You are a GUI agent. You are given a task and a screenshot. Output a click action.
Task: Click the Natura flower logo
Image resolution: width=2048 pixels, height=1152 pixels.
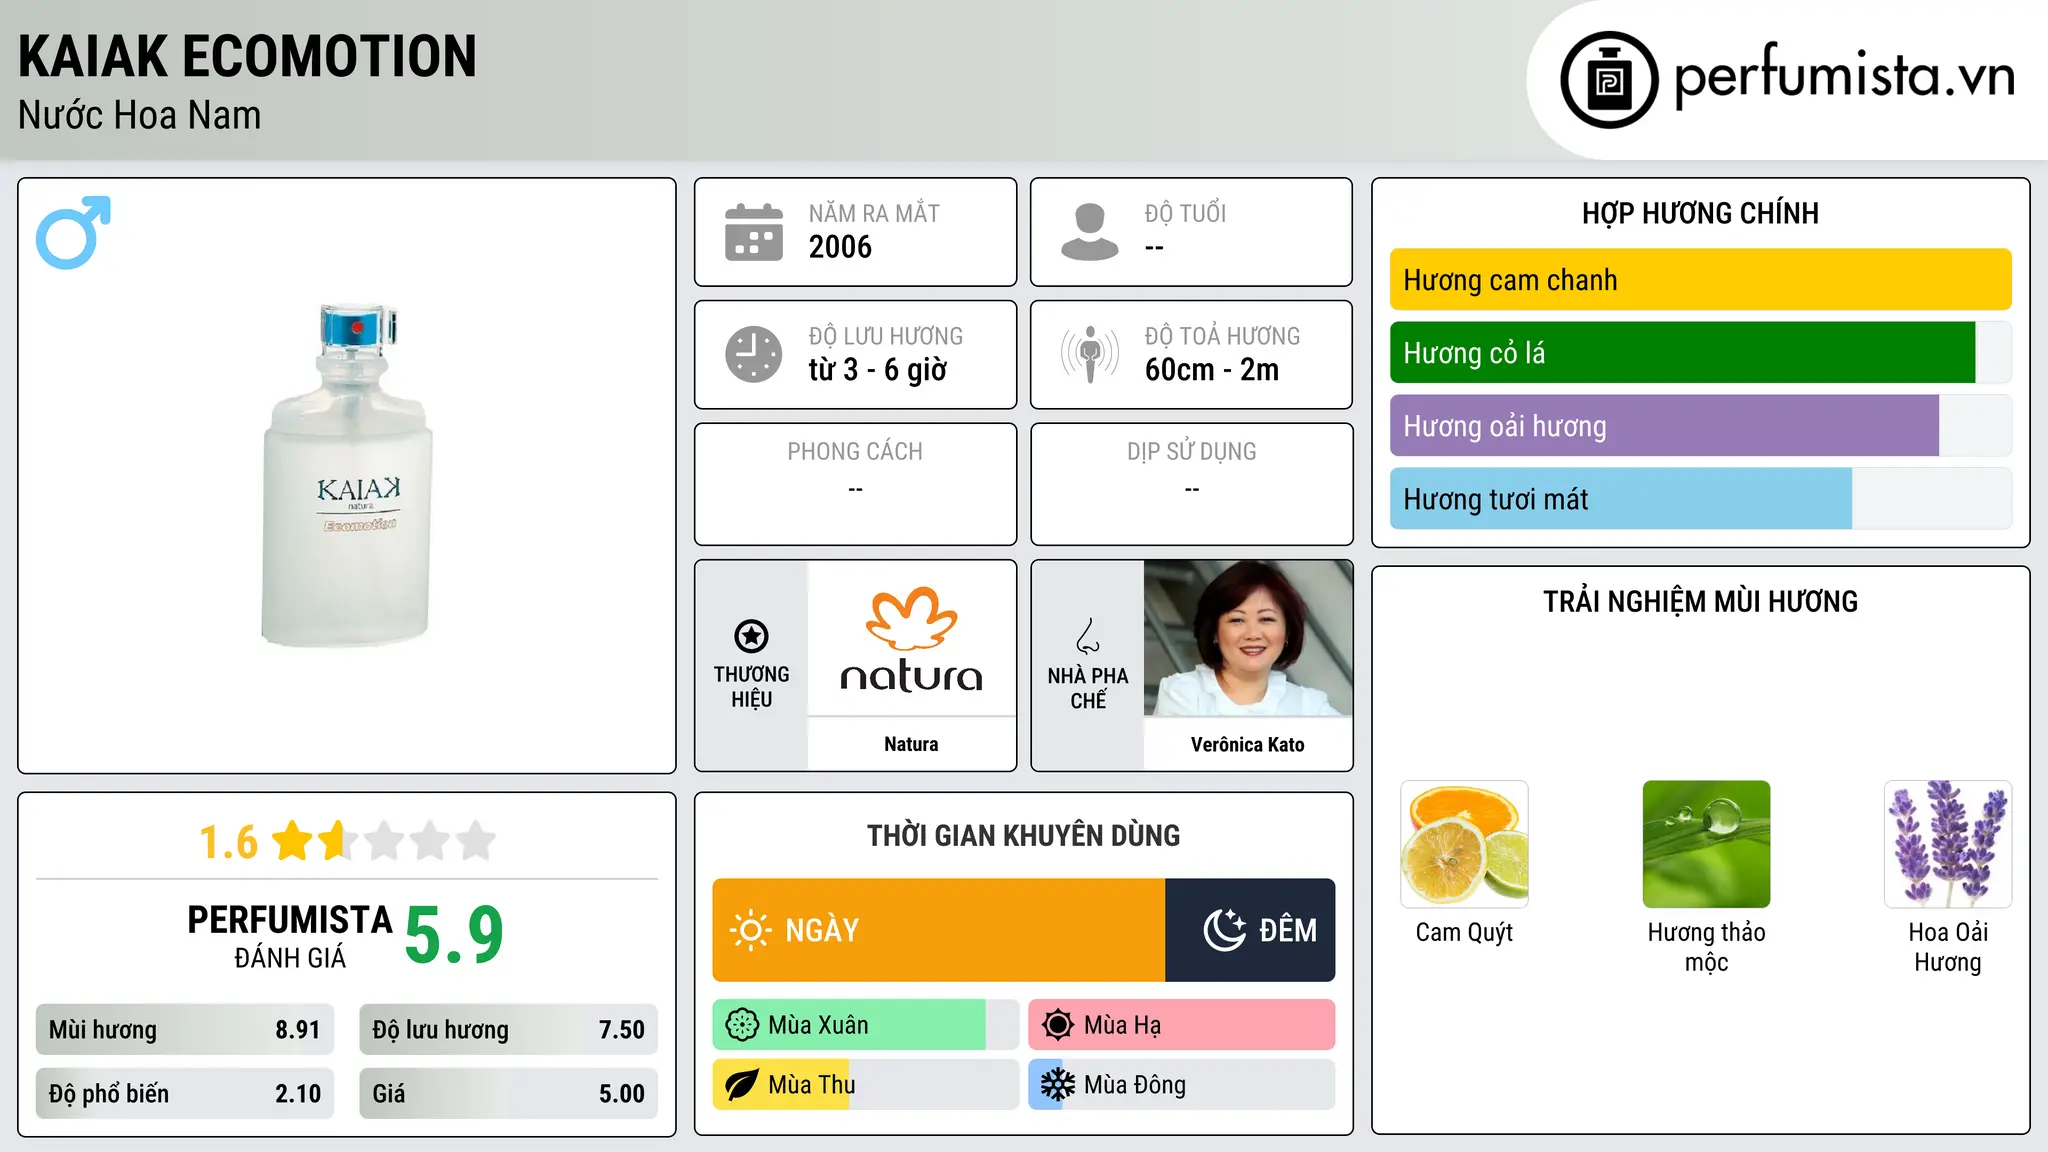tap(911, 618)
